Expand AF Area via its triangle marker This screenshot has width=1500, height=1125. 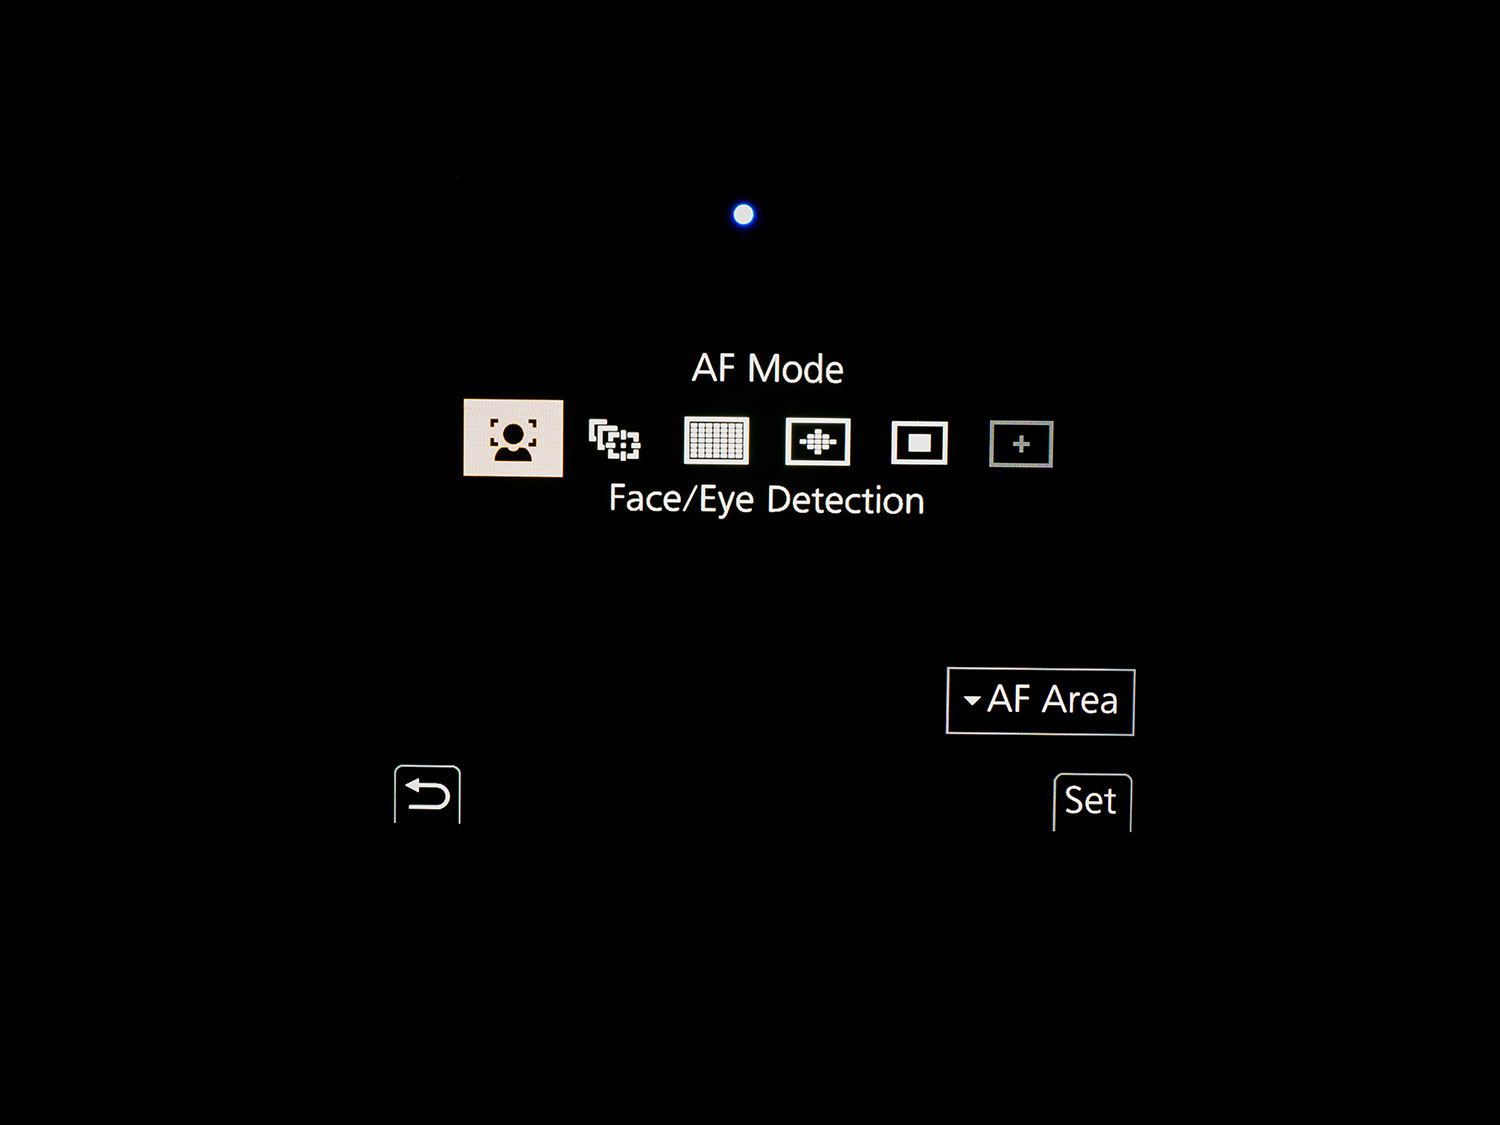click(972, 701)
